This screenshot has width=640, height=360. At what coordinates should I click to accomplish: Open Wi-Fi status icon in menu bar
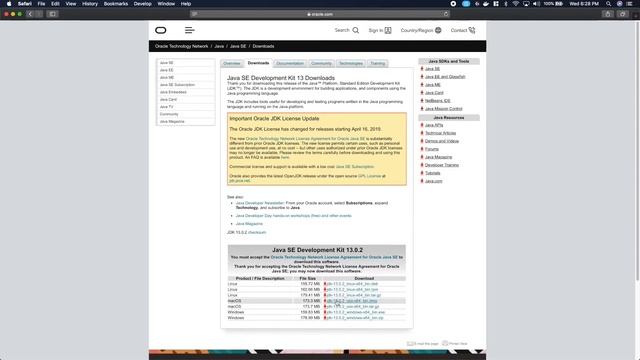click(516, 4)
